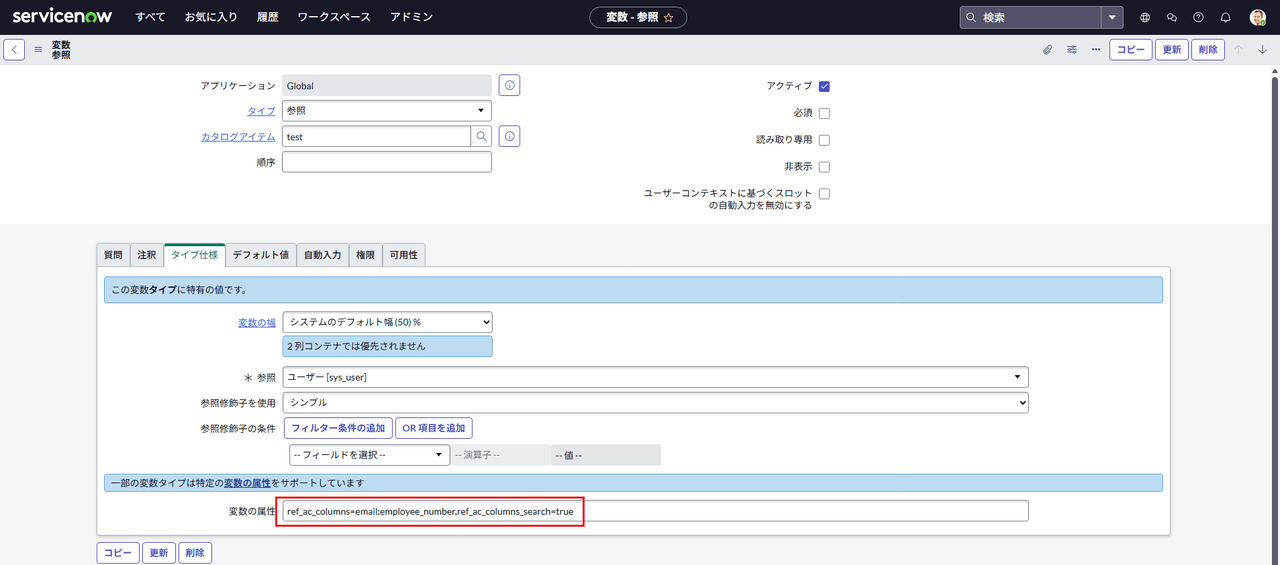Open the attachments paperclip icon

1047,49
